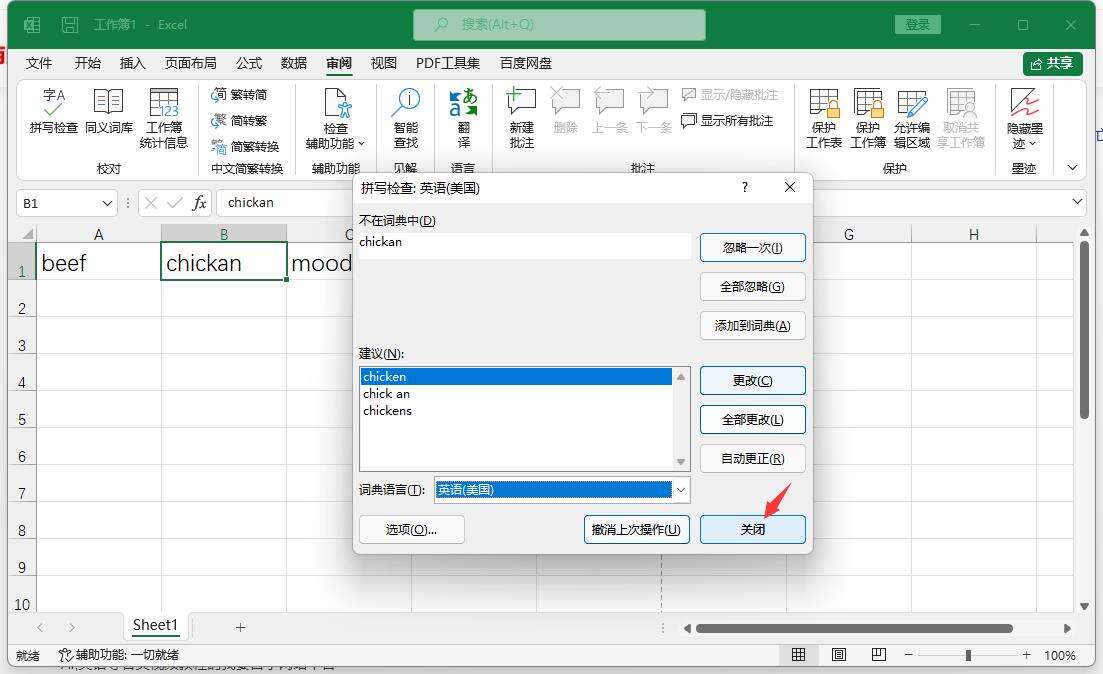Open the Name Box dropdown arrow

[x=107, y=203]
